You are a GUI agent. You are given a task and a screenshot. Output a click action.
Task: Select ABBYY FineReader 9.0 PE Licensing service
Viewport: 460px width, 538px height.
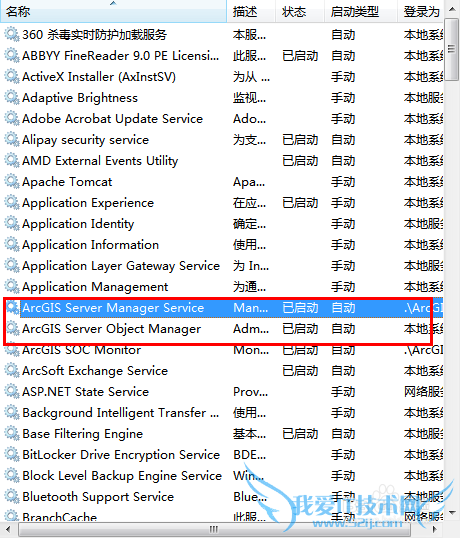click(x=120, y=56)
